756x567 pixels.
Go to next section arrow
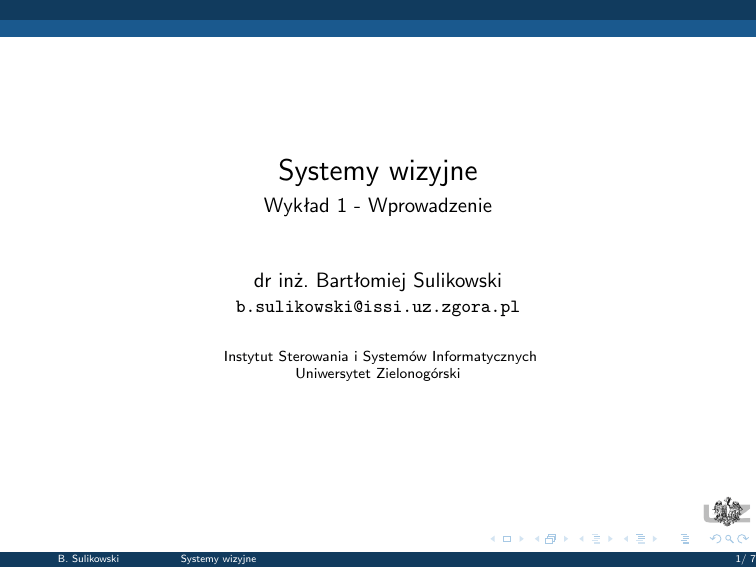(x=652, y=540)
